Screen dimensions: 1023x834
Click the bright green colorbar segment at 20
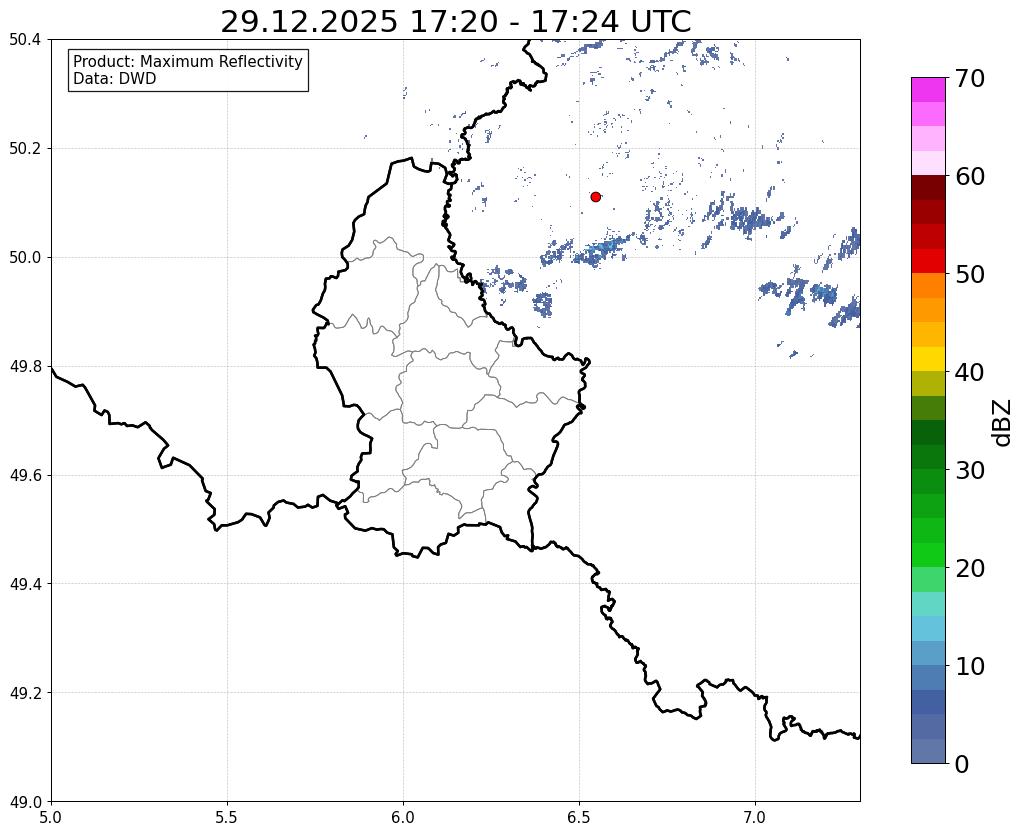point(928,555)
